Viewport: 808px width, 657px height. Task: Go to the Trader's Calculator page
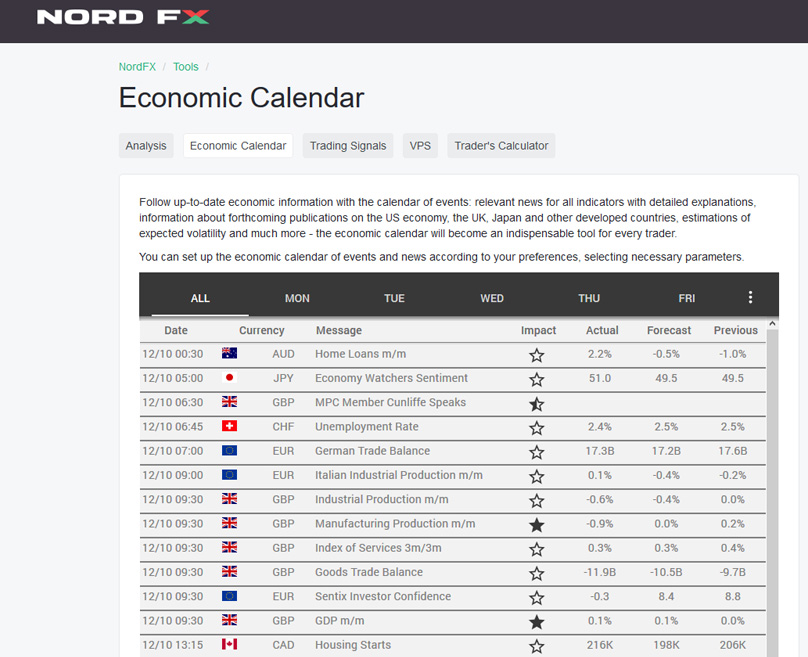pyautogui.click(x=501, y=146)
